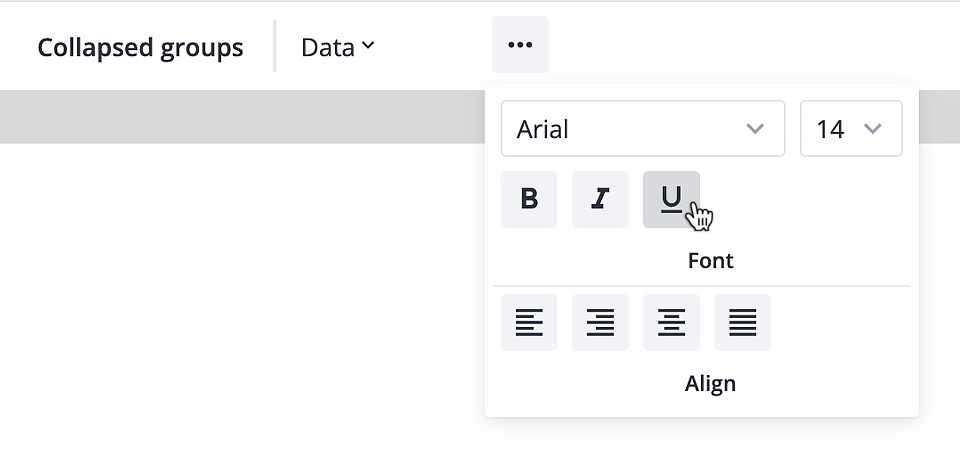The height and width of the screenshot is (456, 960).
Task: Toggle italic text formatting
Action: (600, 200)
